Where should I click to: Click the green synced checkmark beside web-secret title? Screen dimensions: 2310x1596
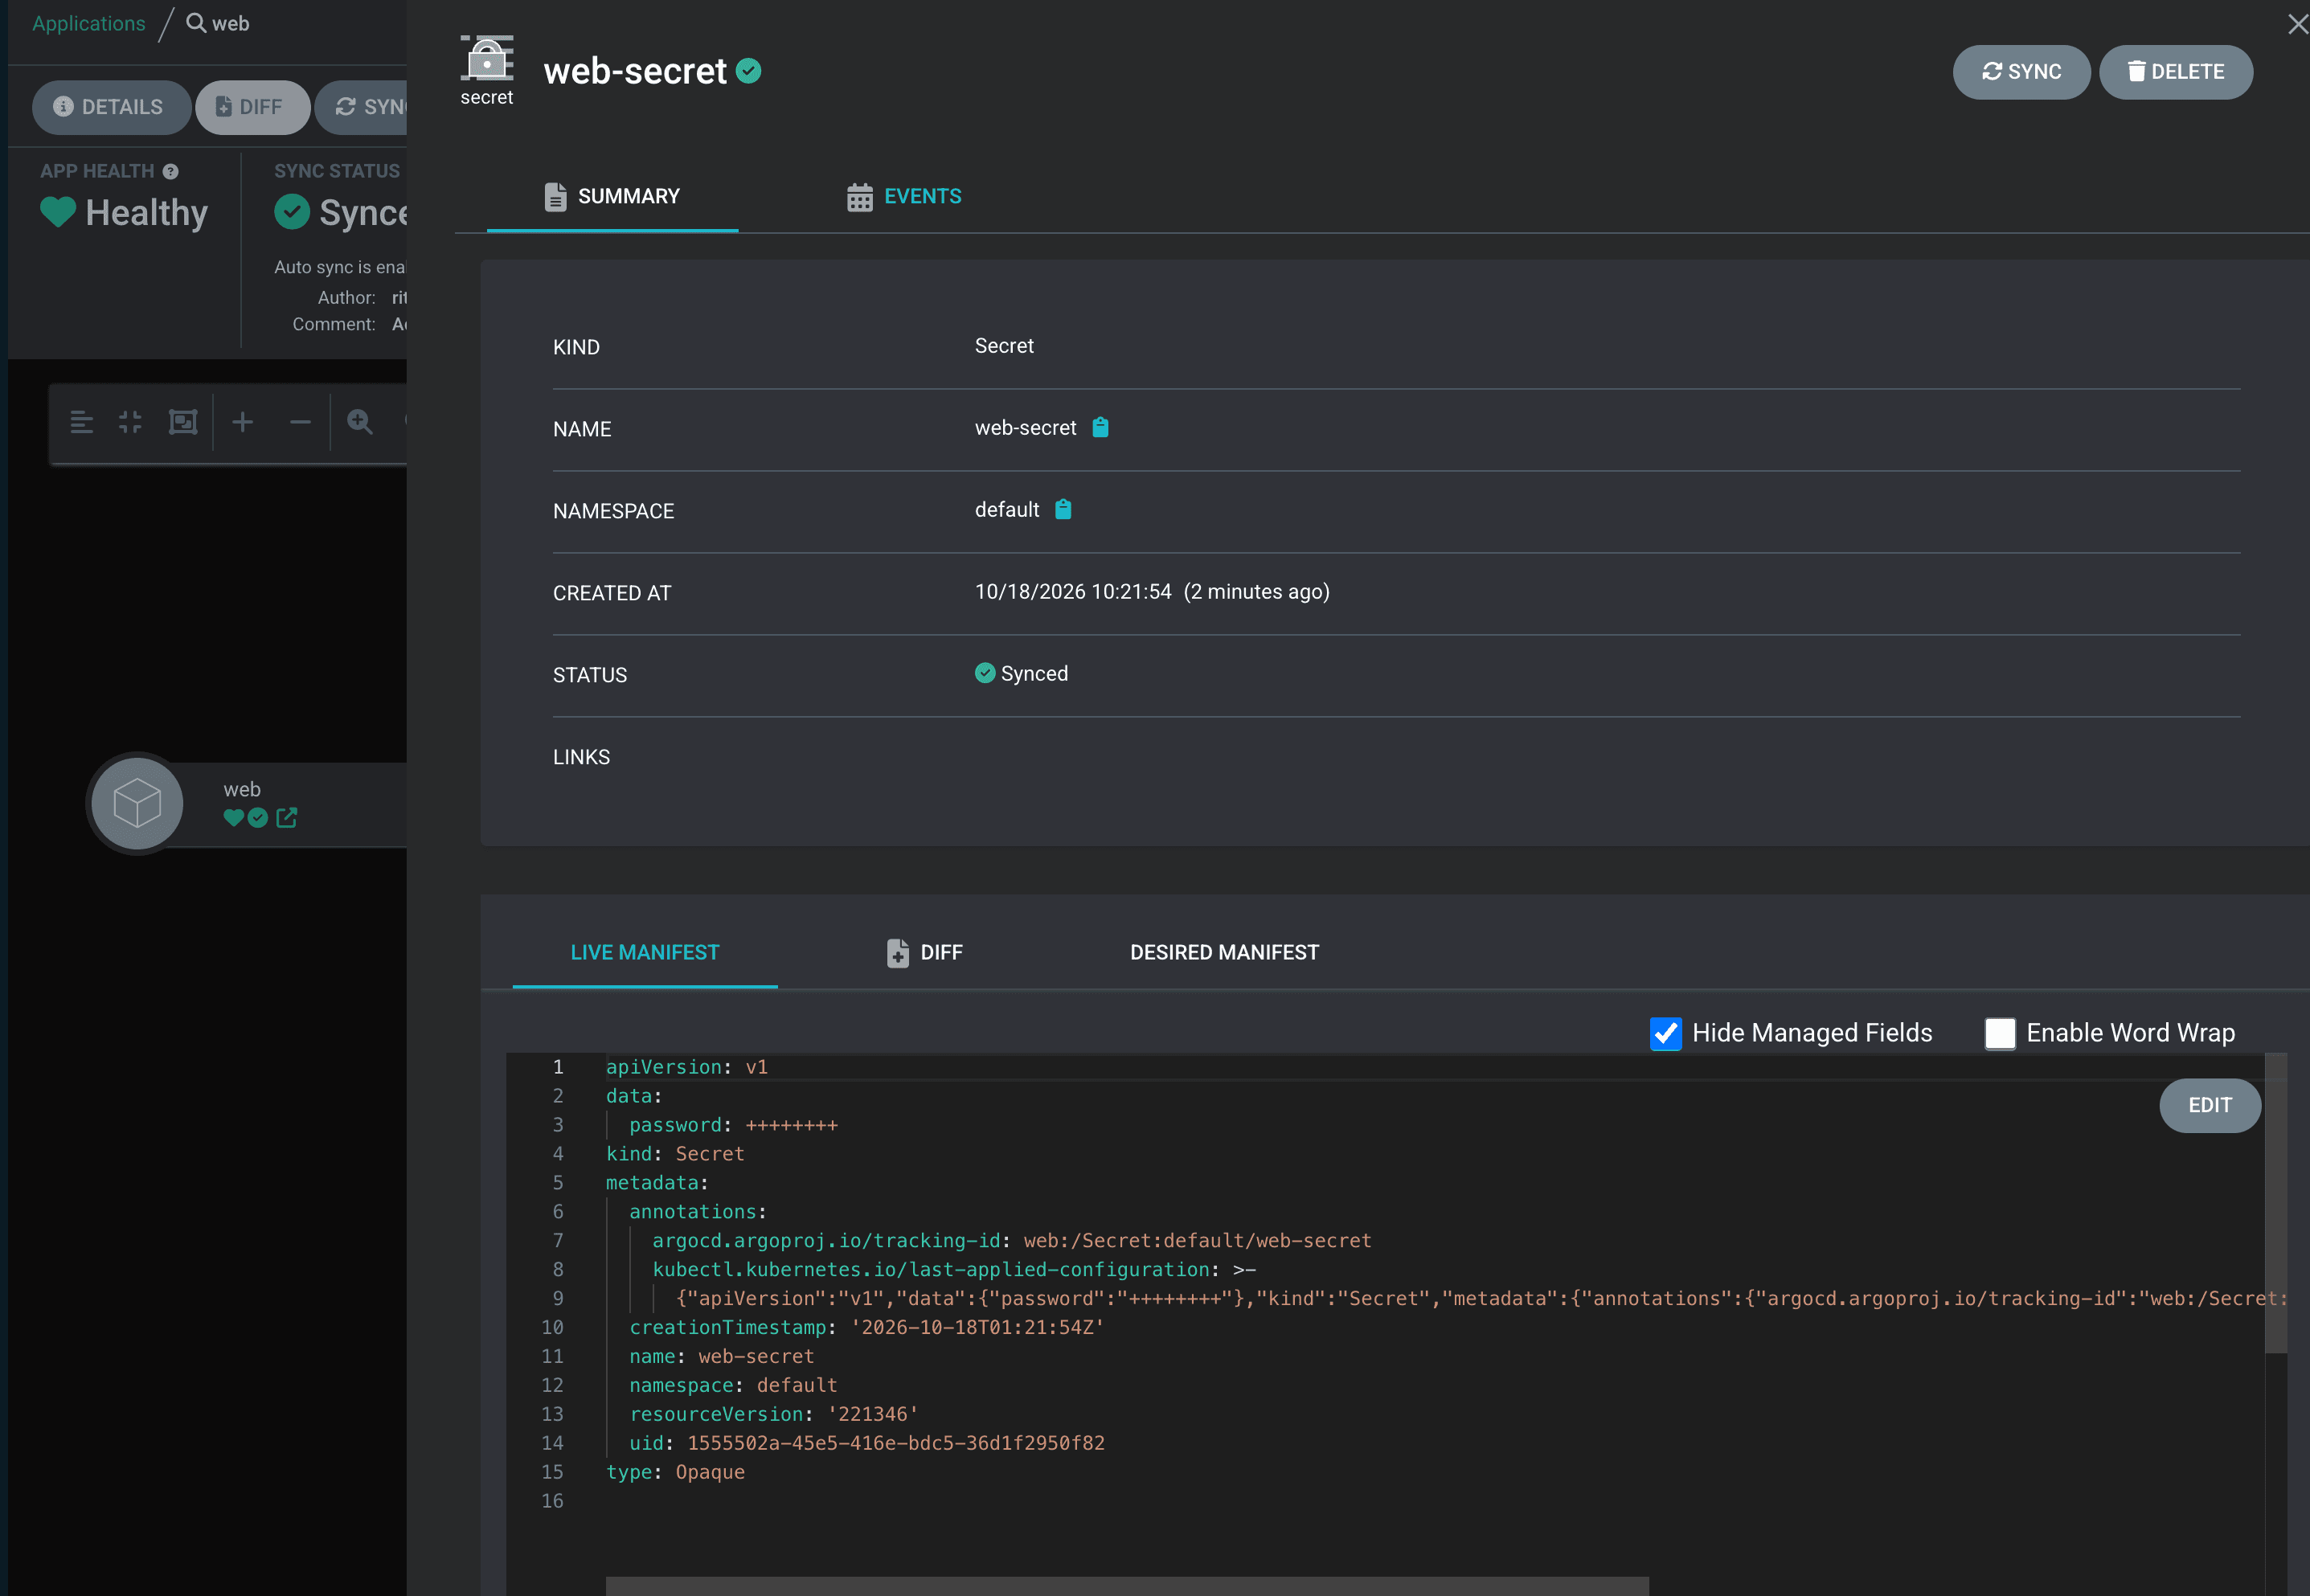tap(749, 71)
